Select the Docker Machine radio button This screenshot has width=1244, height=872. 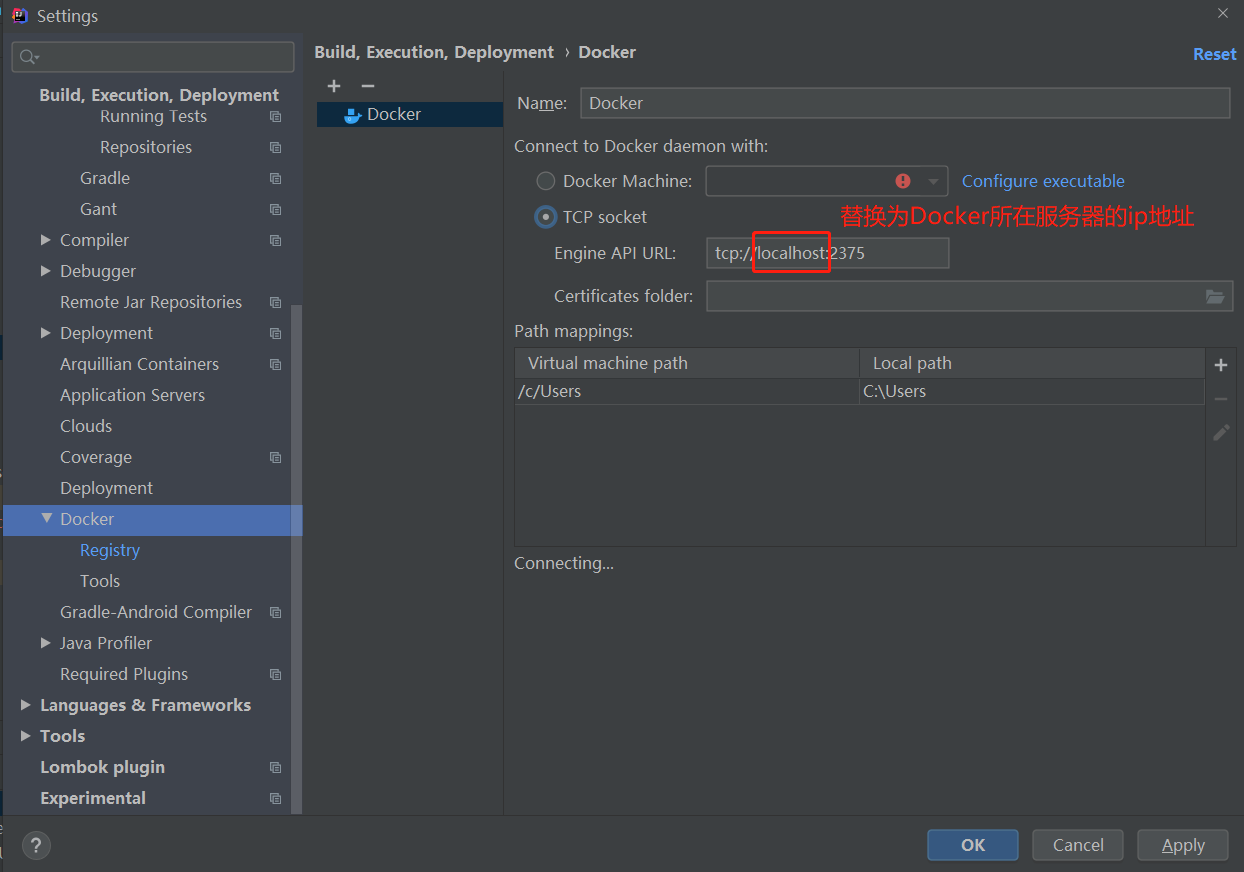click(x=546, y=181)
